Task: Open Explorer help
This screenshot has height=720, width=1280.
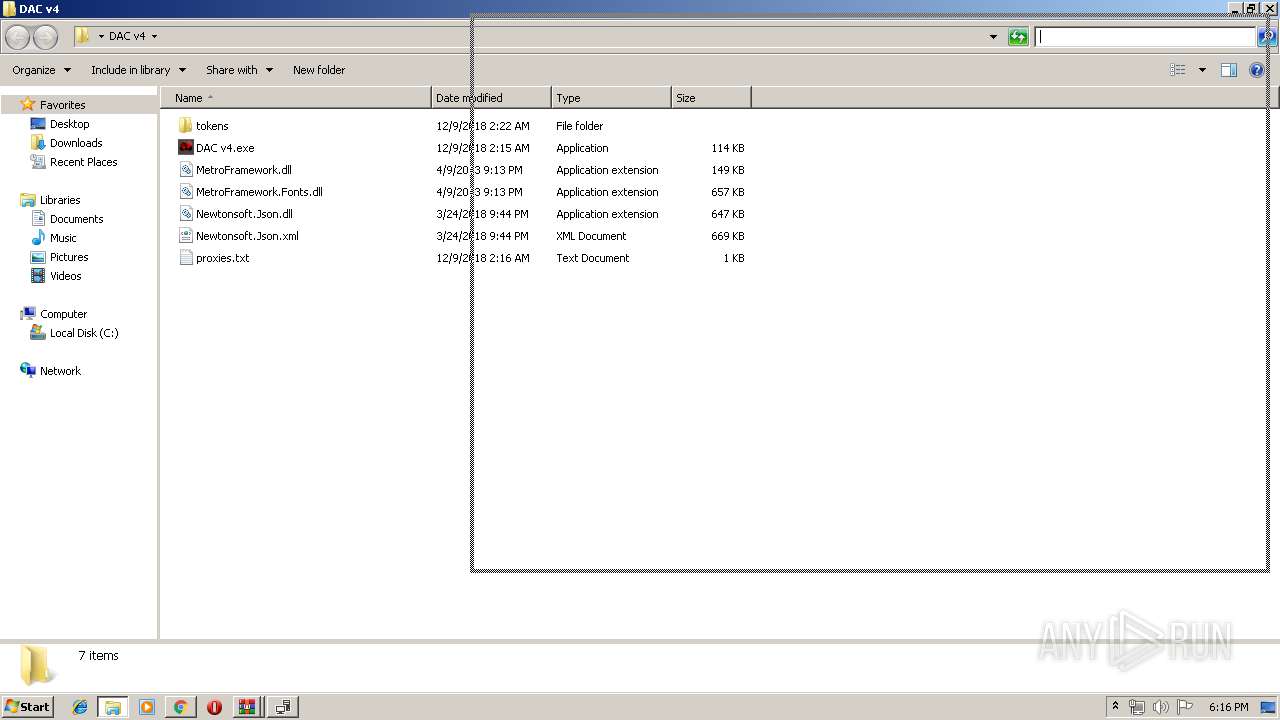Action: [1257, 70]
